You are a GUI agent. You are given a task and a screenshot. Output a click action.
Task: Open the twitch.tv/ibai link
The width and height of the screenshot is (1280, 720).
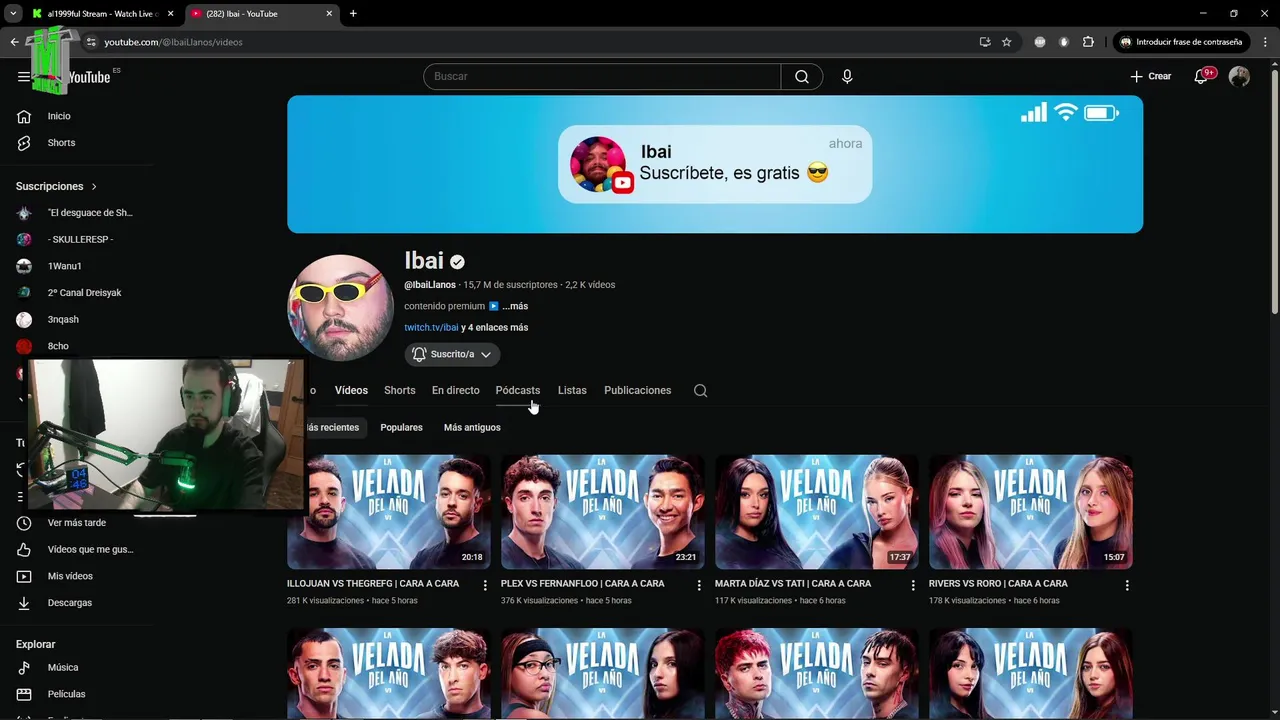[x=431, y=327]
